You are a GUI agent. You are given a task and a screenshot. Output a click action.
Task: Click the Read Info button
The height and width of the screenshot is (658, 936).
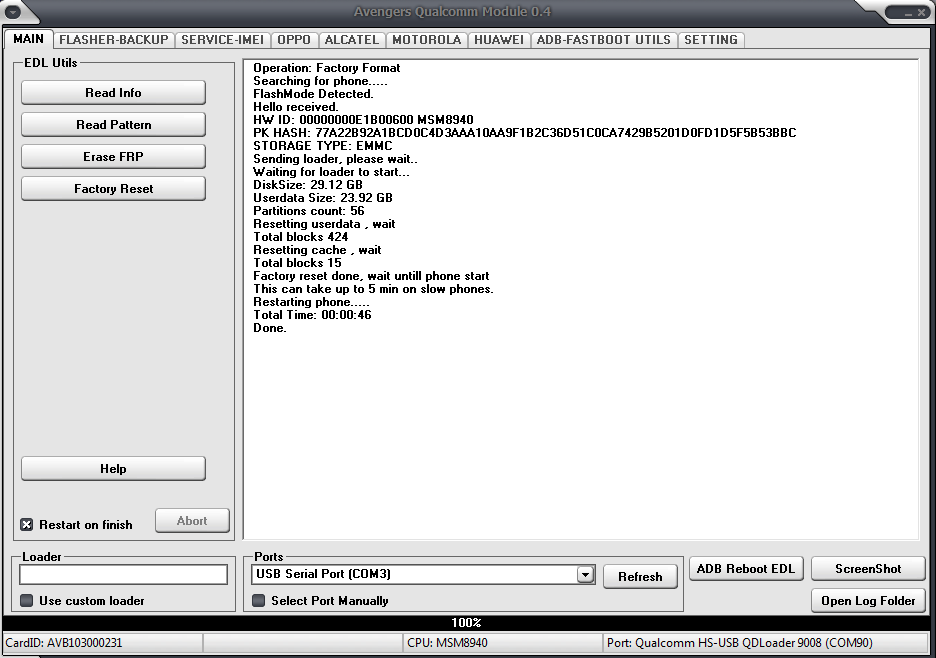tap(113, 93)
